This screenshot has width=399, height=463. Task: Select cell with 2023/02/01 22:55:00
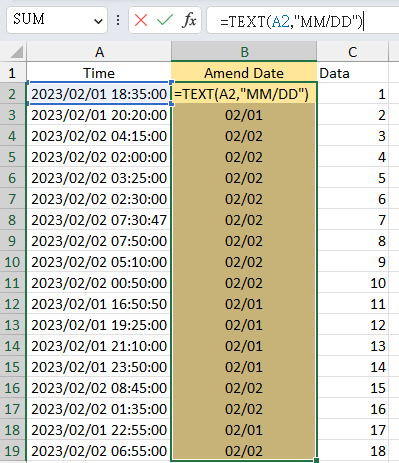click(99, 430)
